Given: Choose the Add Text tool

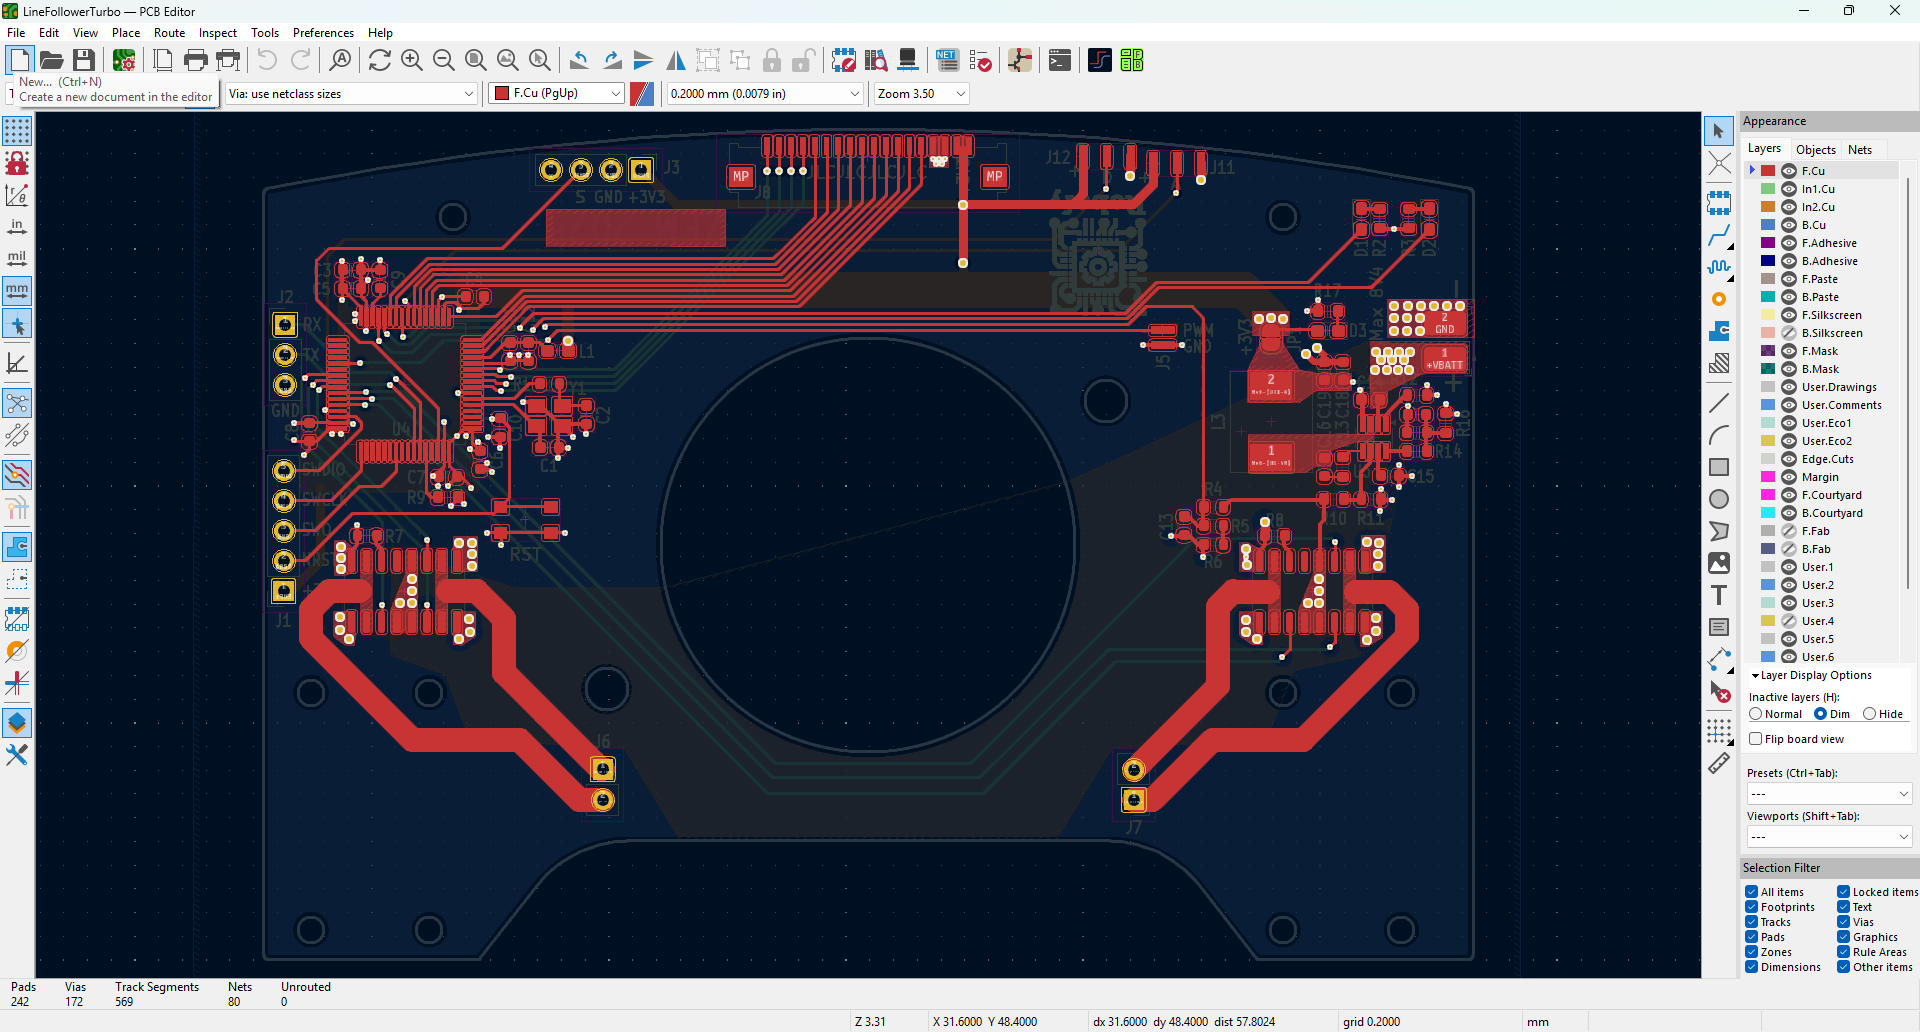Looking at the screenshot, I should pos(1719,595).
